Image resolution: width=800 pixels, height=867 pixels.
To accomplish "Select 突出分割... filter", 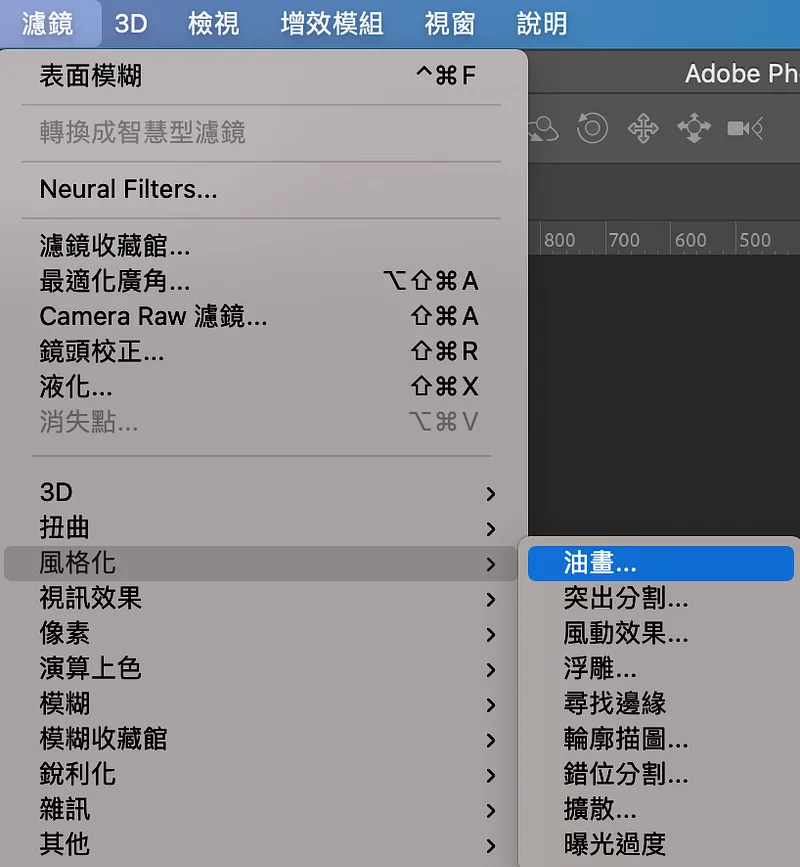I will [661, 598].
